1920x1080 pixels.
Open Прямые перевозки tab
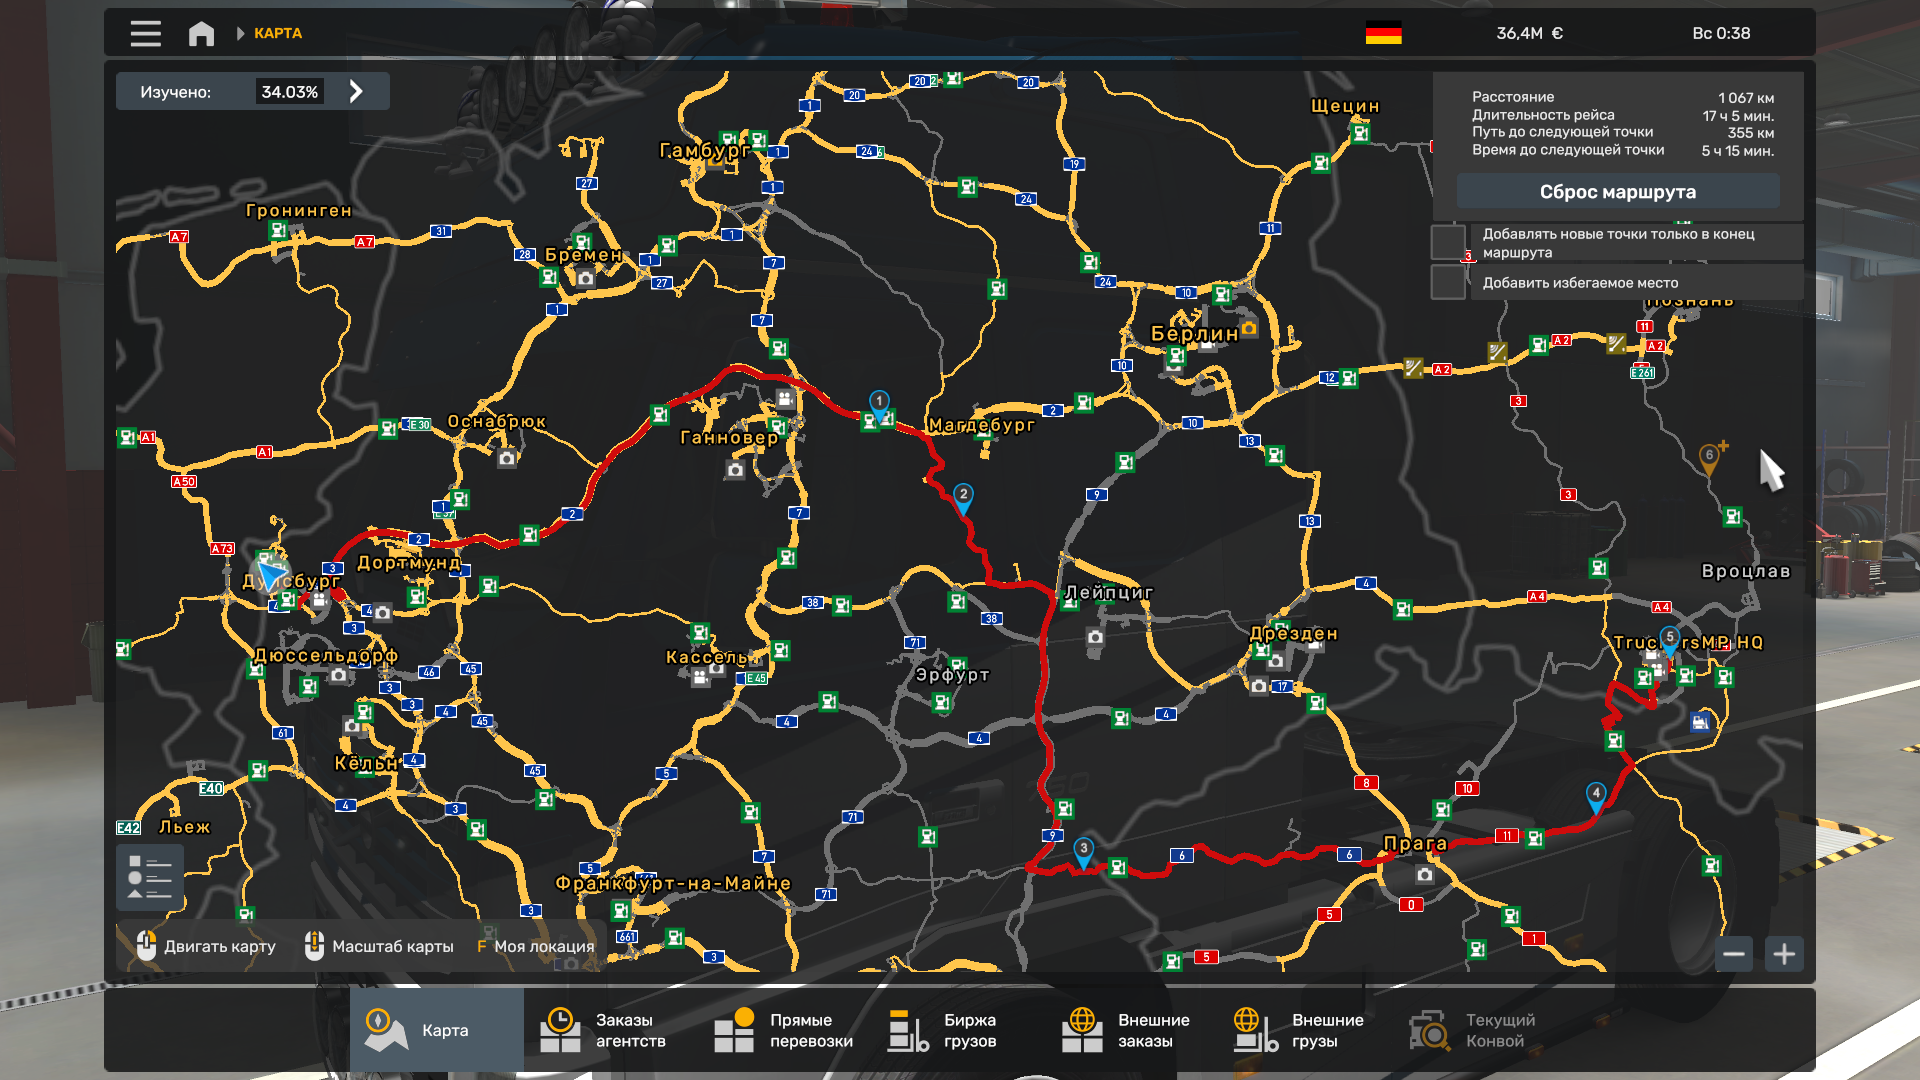[x=784, y=1030]
